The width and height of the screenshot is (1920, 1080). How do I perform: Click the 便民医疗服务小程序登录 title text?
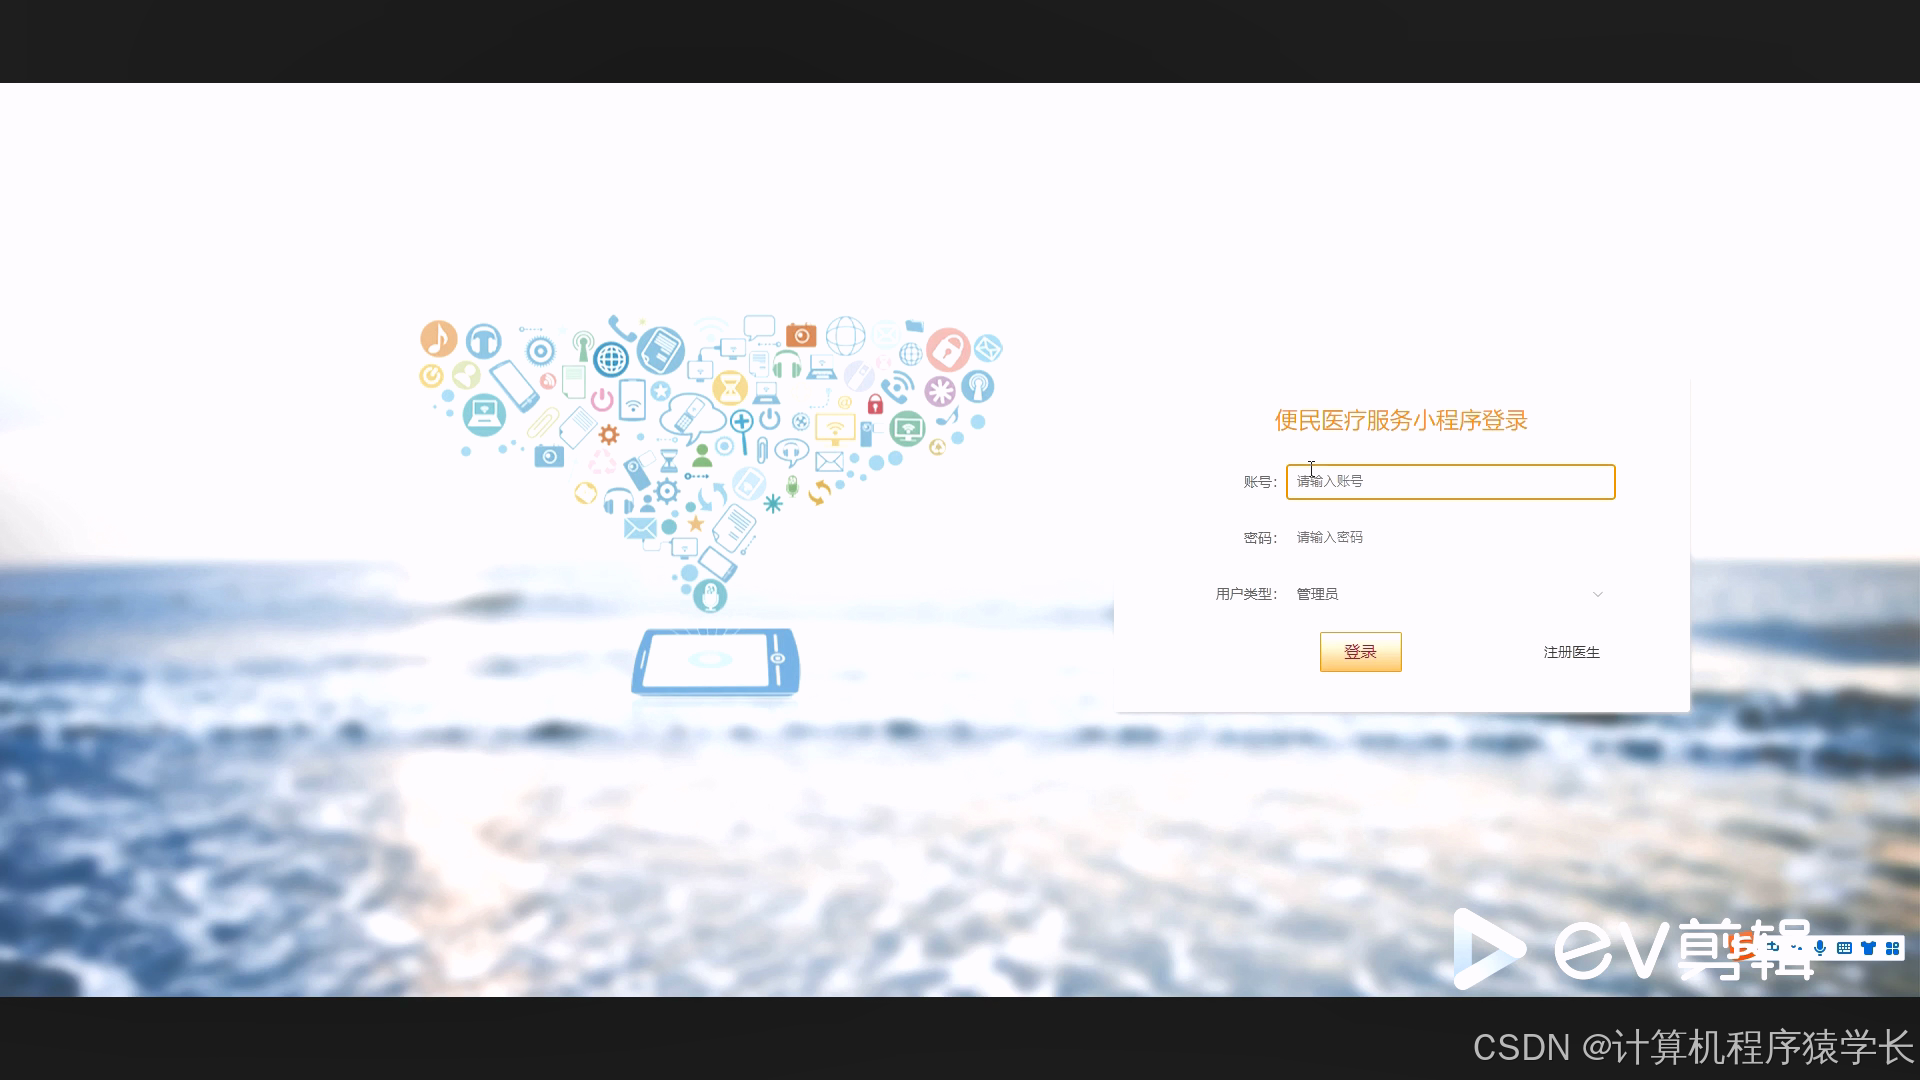[1401, 421]
